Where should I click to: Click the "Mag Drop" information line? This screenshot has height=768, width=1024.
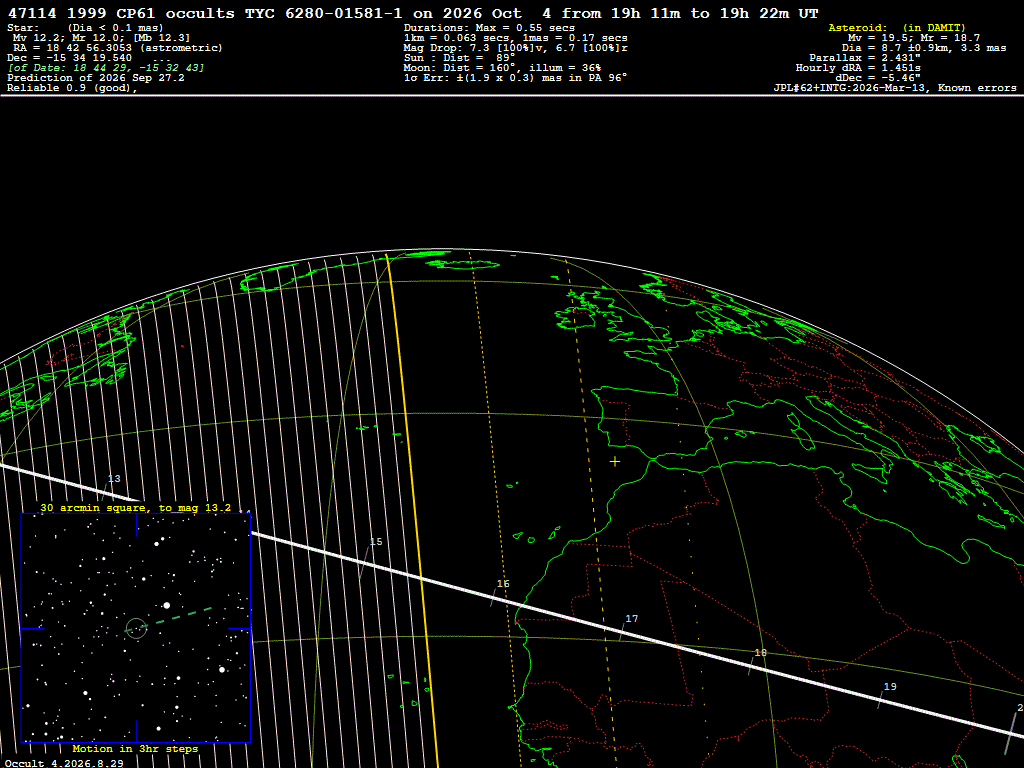(x=515, y=48)
